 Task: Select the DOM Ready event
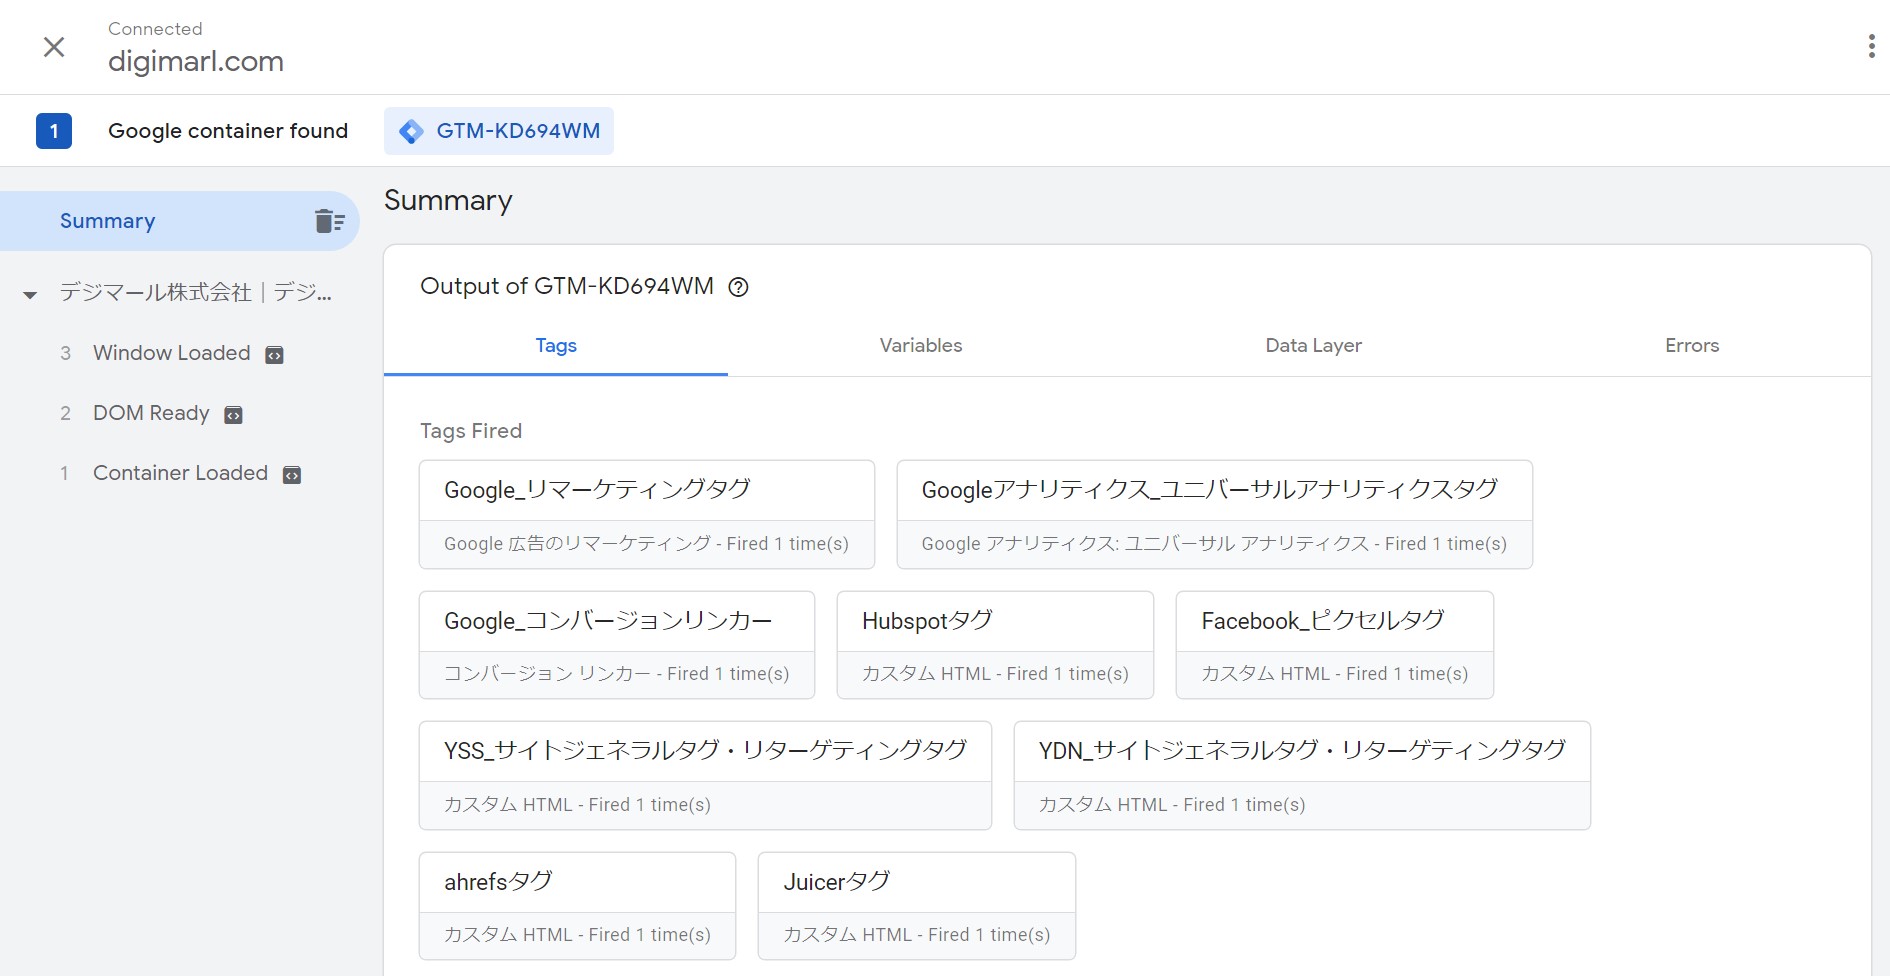click(x=151, y=413)
